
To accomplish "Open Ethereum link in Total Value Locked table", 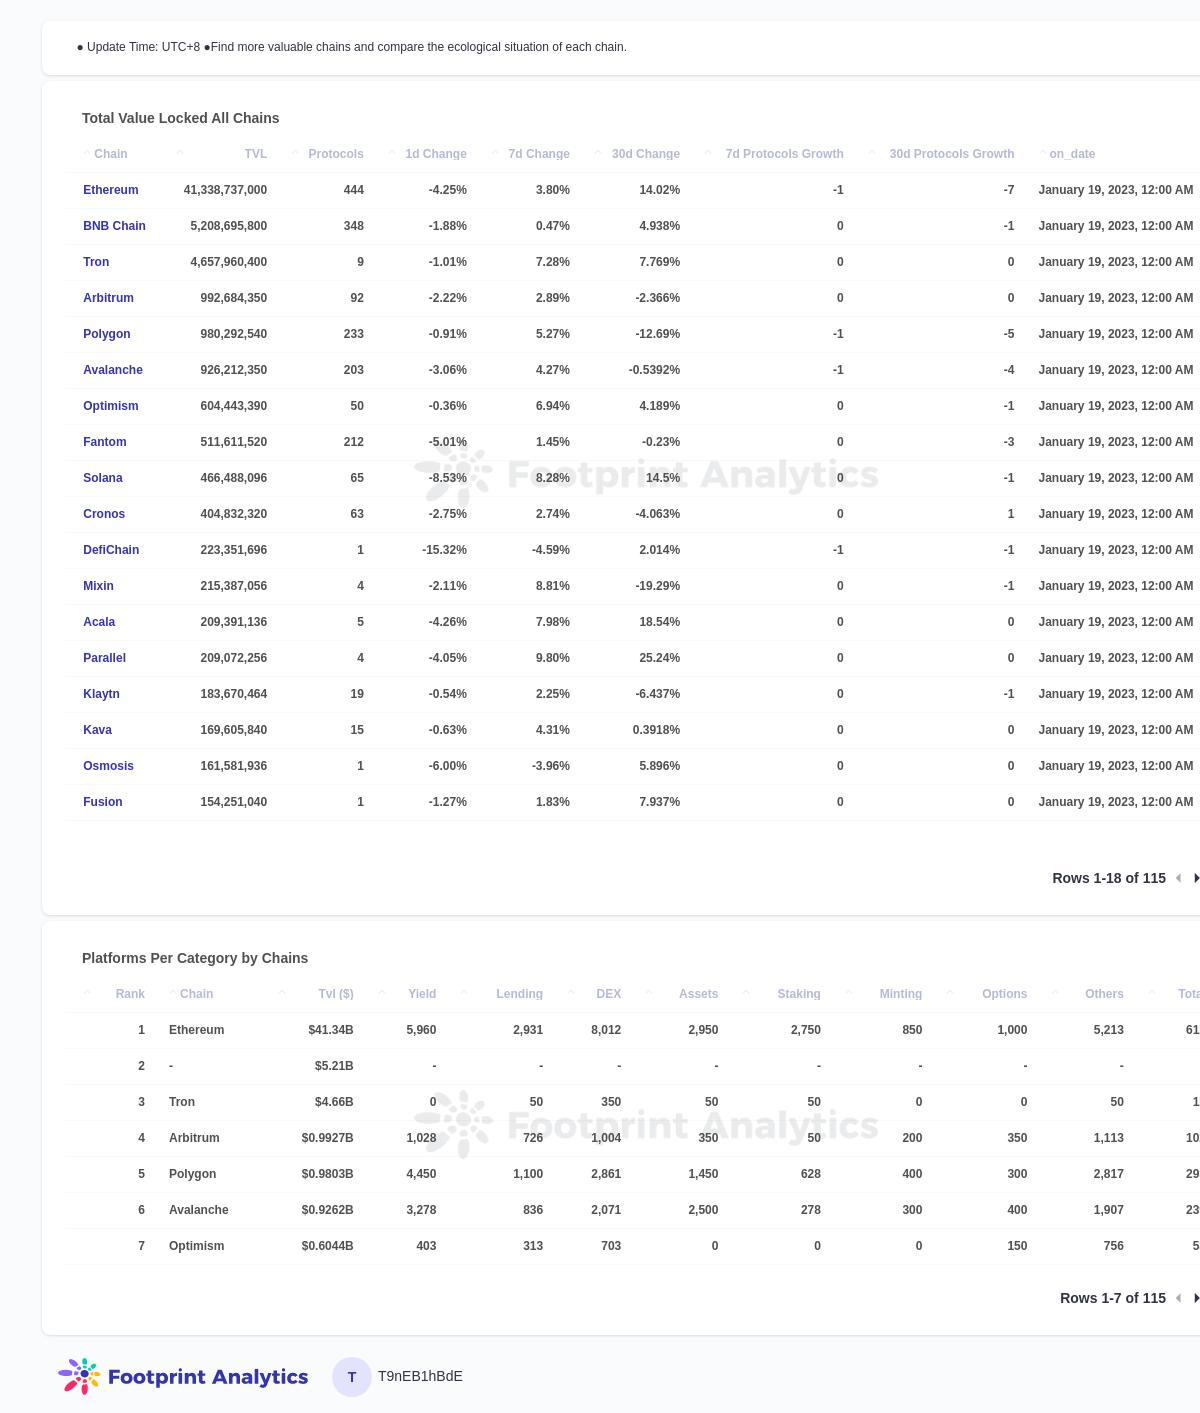I will tap(111, 190).
